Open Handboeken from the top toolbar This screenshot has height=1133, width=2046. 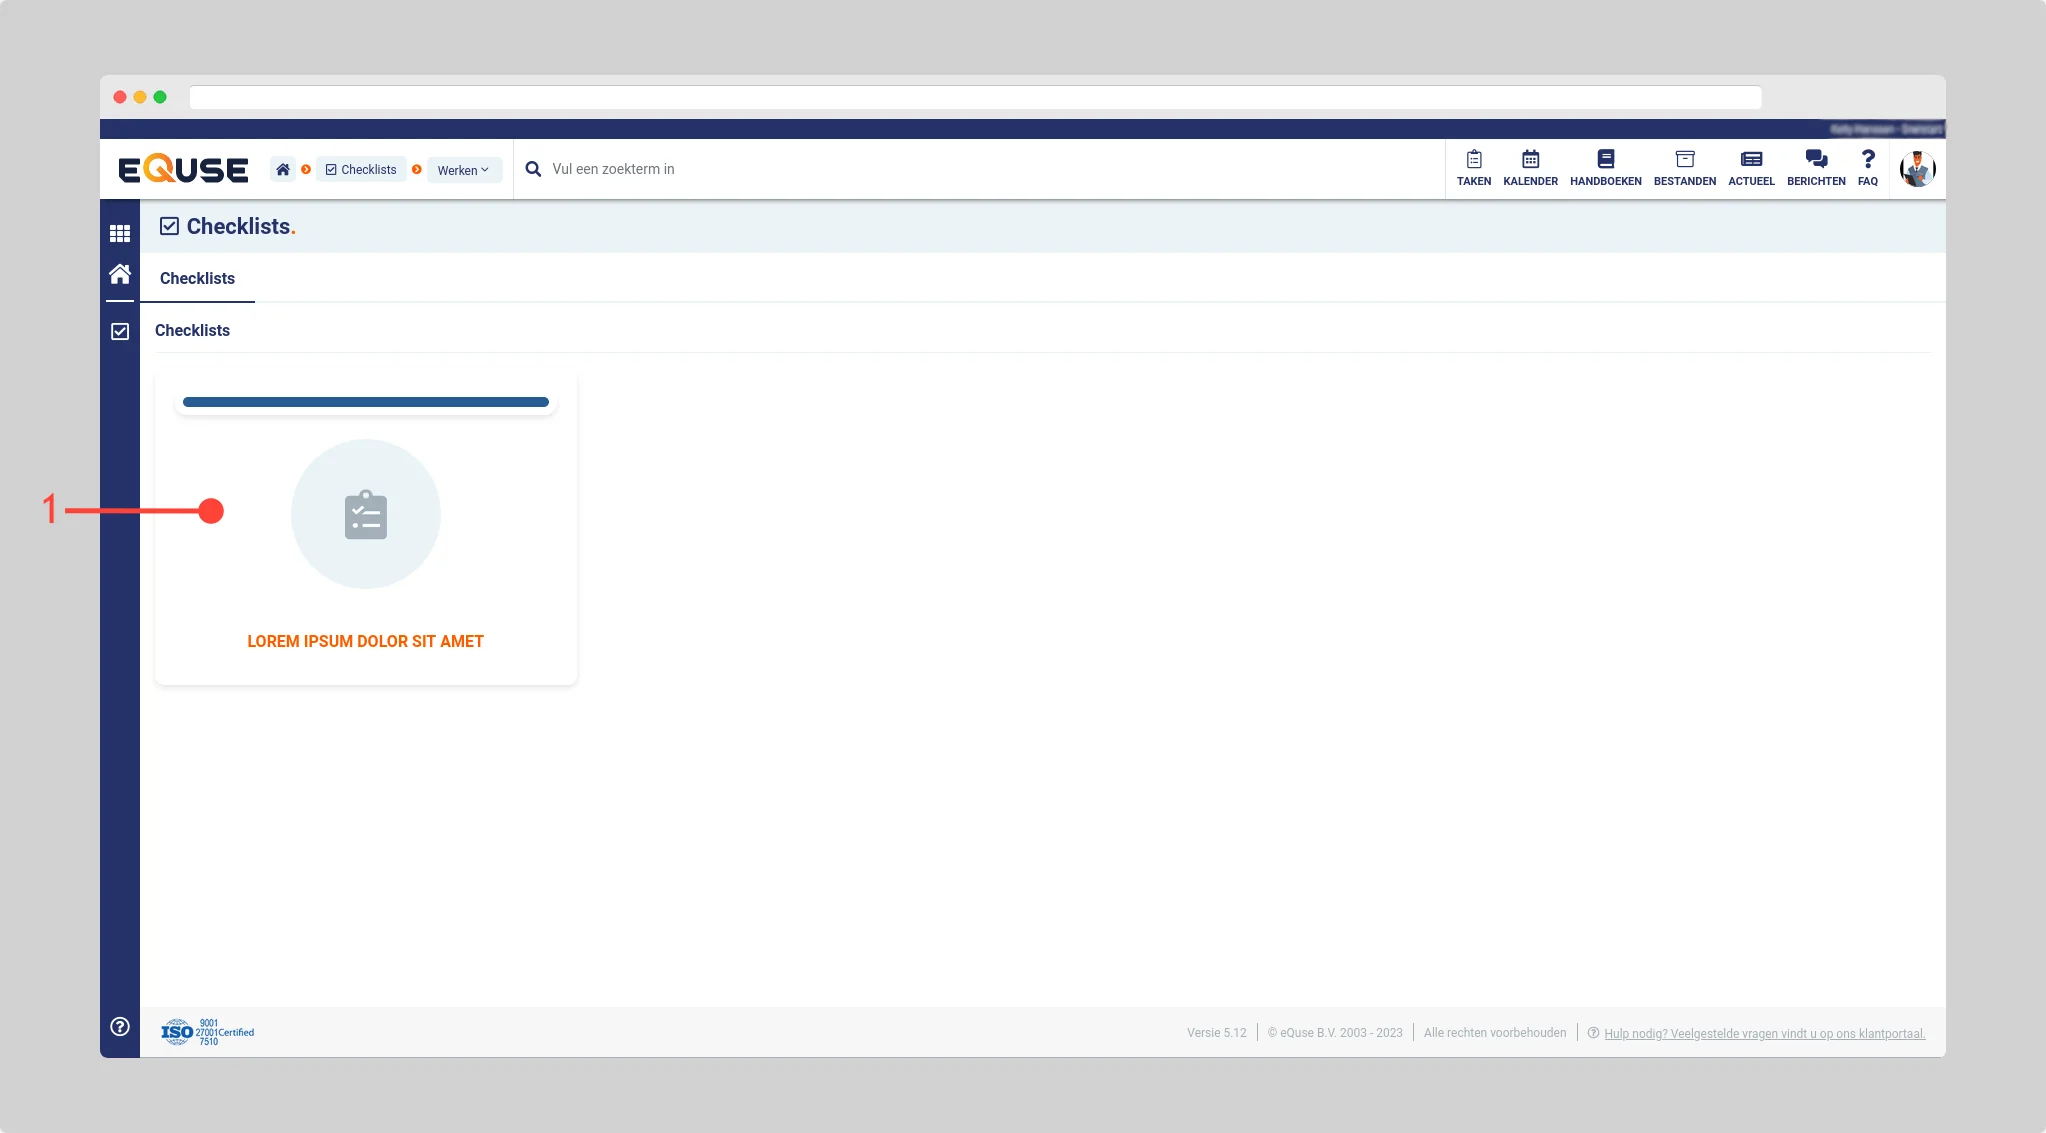click(1605, 167)
